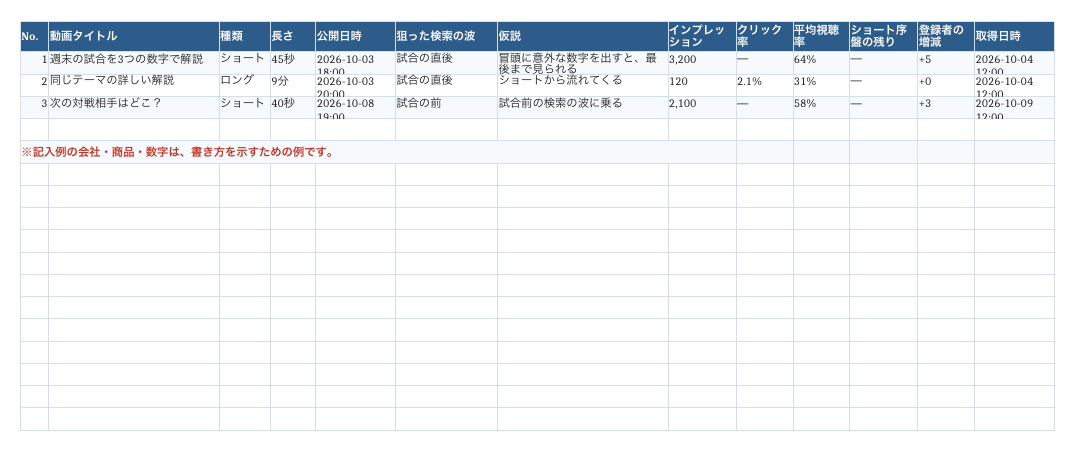Select the "9分" length cell
This screenshot has height=451, width=1075.
point(293,85)
